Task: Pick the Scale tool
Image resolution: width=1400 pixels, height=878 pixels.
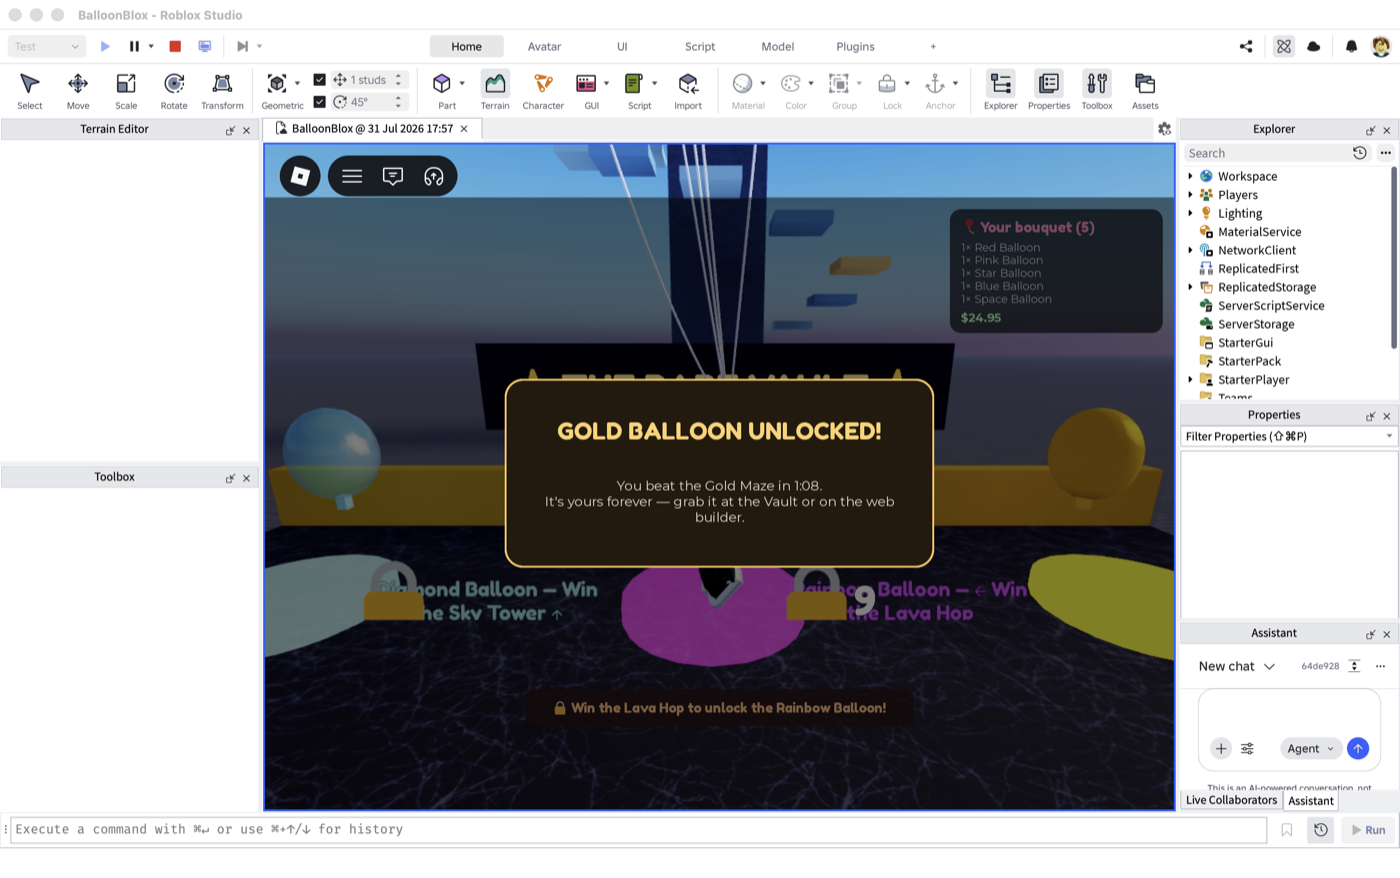Action: (x=126, y=90)
